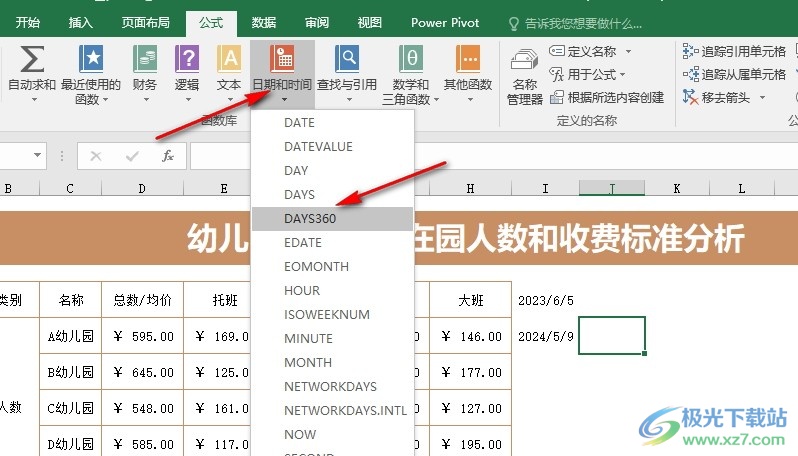Click the Tell Me lightbulb search box
The image size is (798, 456).
click(x=575, y=23)
